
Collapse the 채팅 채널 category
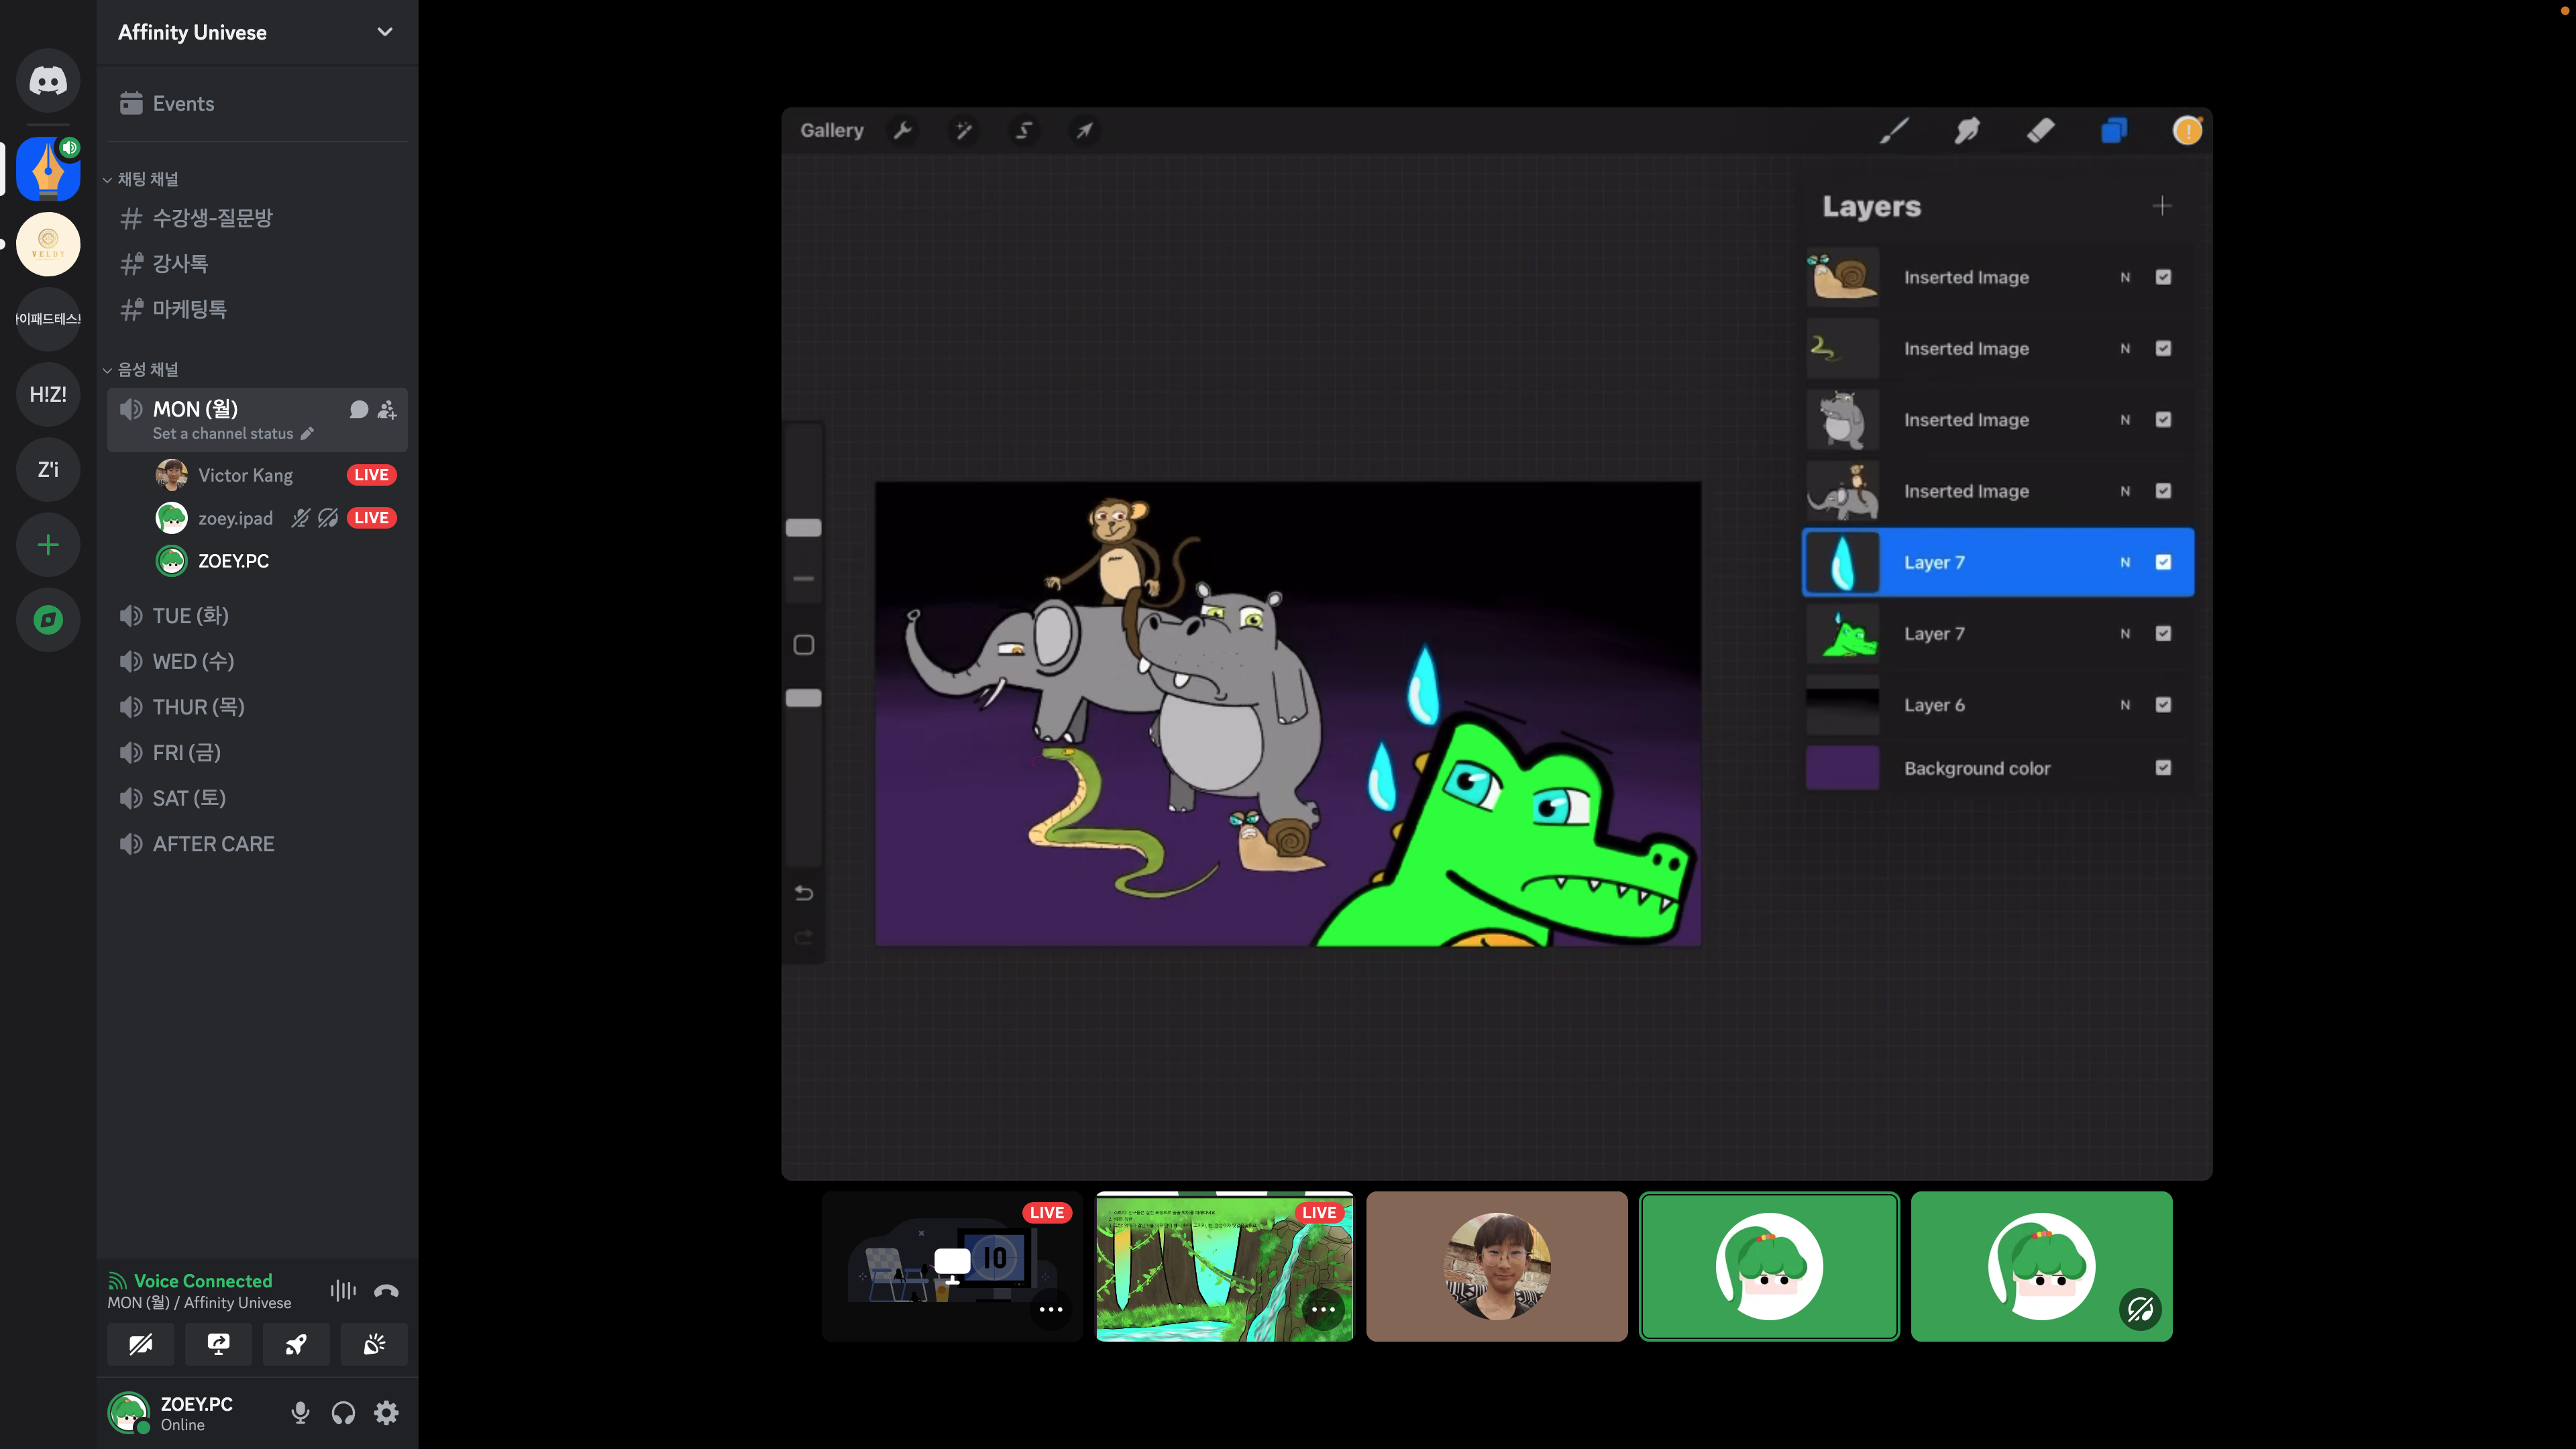click(147, 179)
